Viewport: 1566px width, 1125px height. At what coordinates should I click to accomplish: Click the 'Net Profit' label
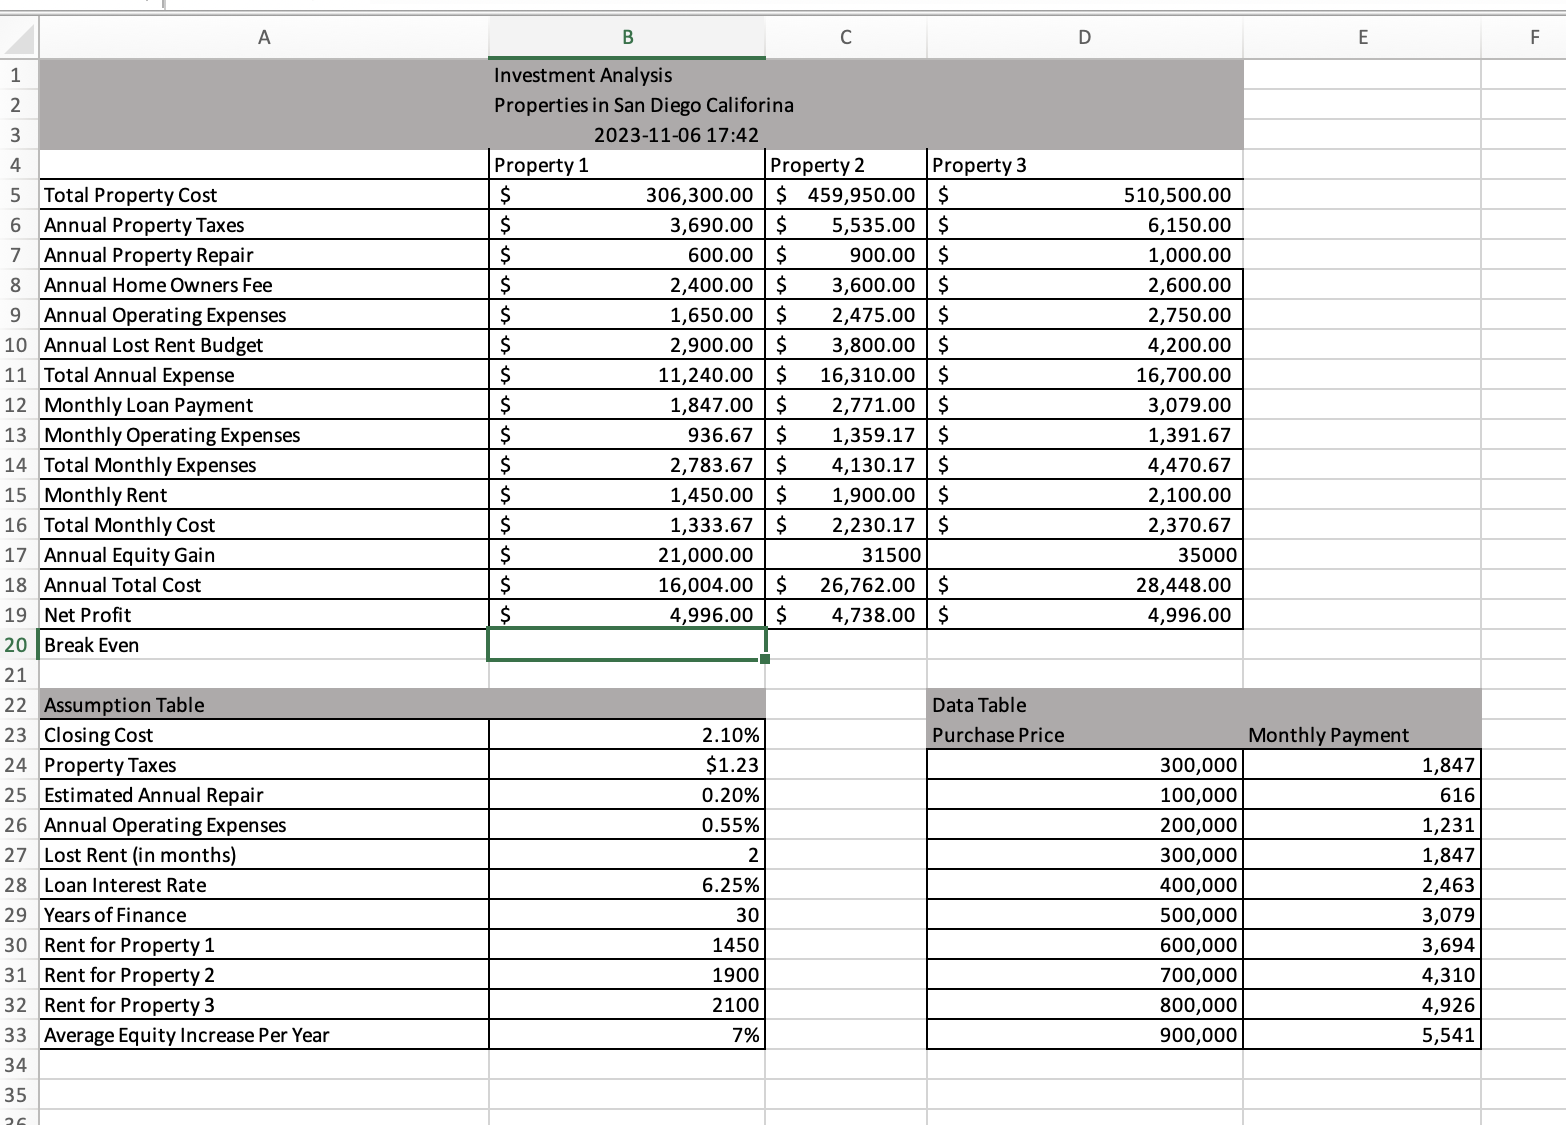pos(88,615)
